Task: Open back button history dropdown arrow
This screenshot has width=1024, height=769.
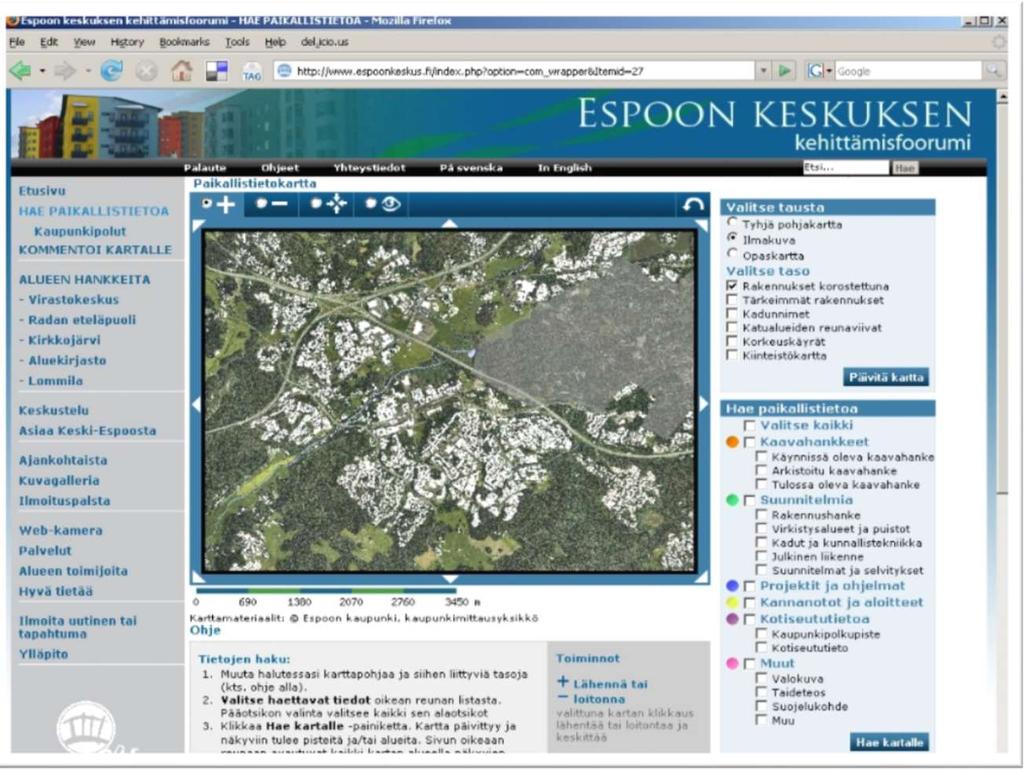Action: click(42, 71)
